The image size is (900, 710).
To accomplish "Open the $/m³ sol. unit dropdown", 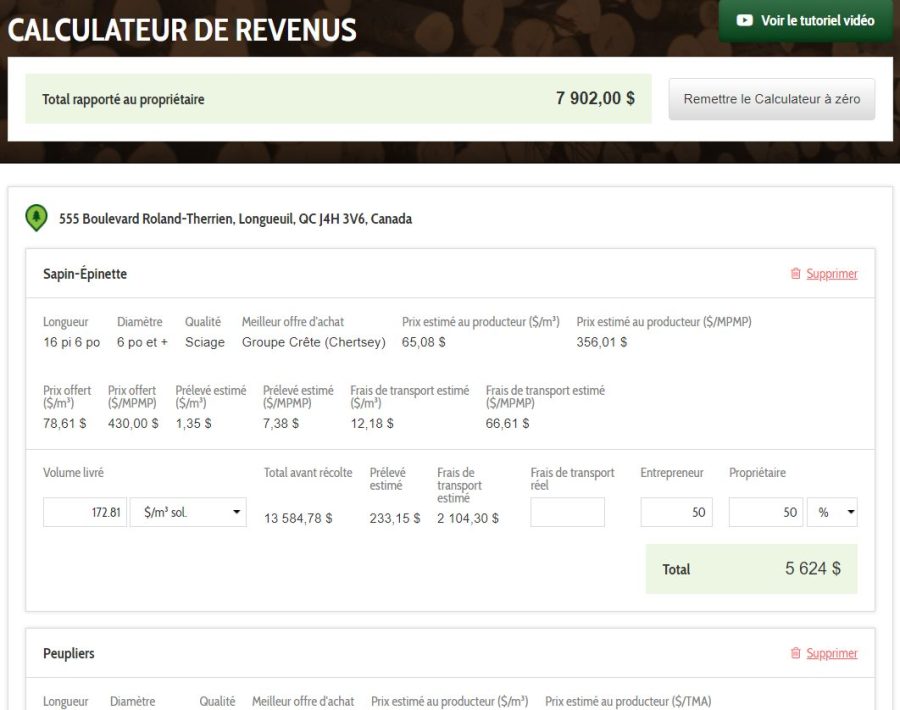I will [x=188, y=512].
